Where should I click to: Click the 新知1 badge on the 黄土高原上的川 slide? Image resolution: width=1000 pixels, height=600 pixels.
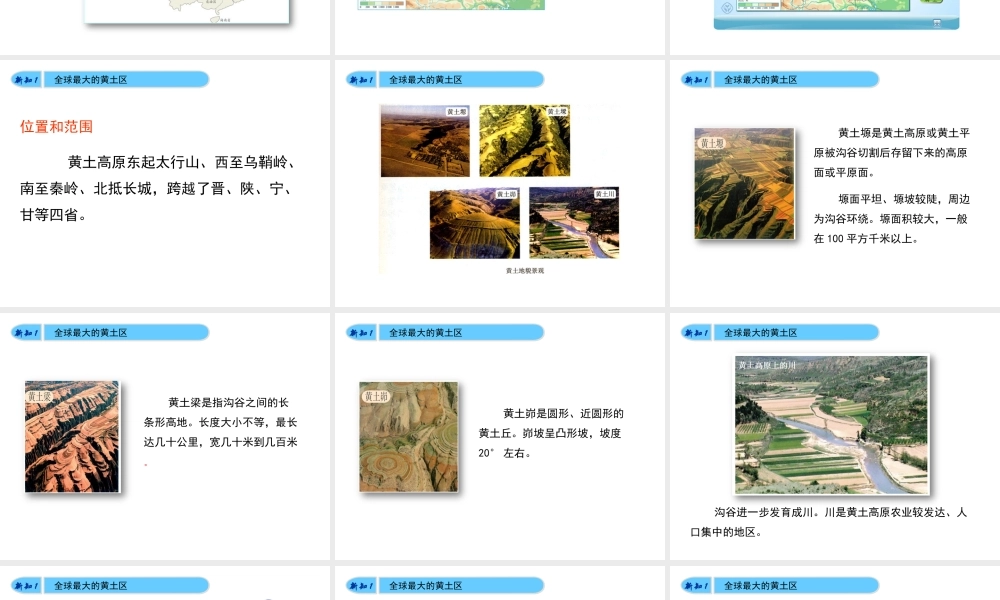click(x=696, y=333)
